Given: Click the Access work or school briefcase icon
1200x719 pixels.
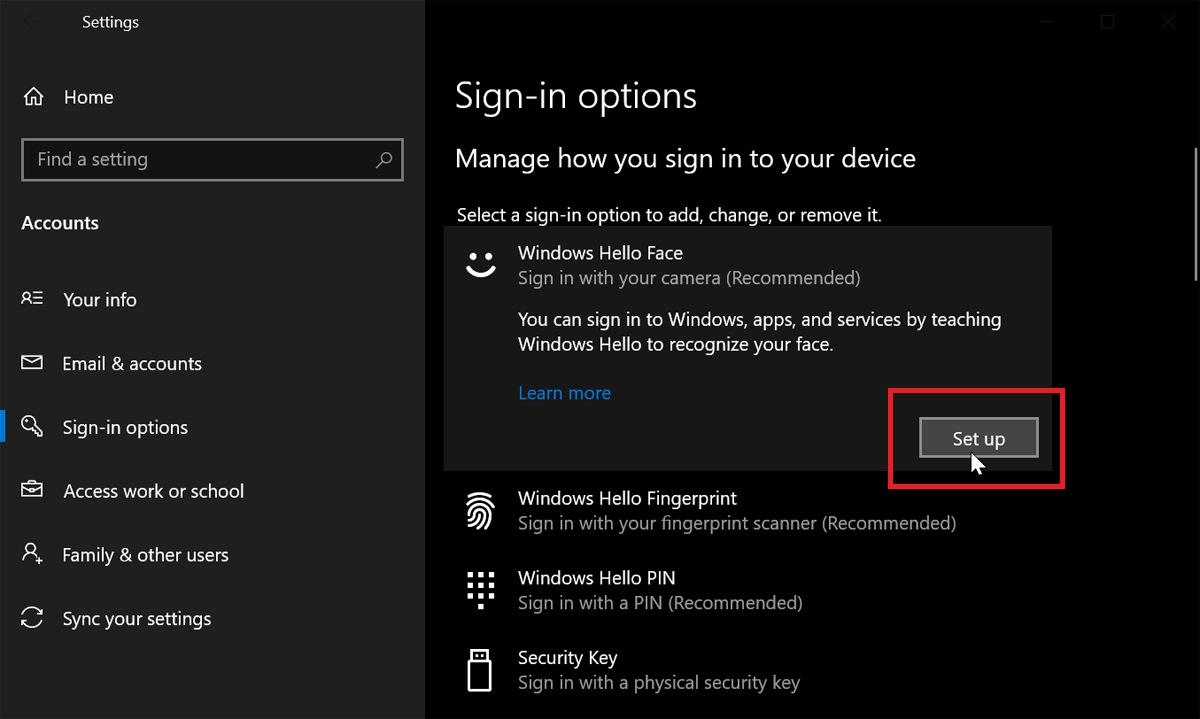Looking at the screenshot, I should 31,490.
